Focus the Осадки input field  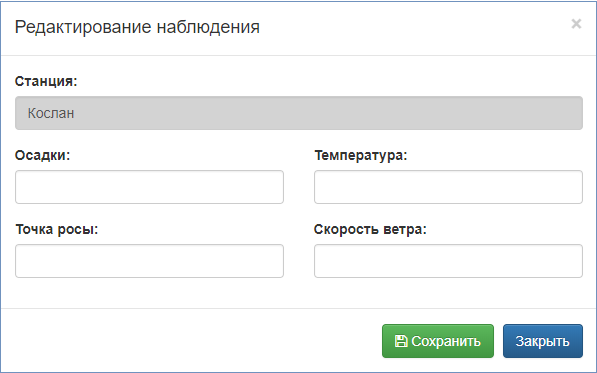pos(149,187)
